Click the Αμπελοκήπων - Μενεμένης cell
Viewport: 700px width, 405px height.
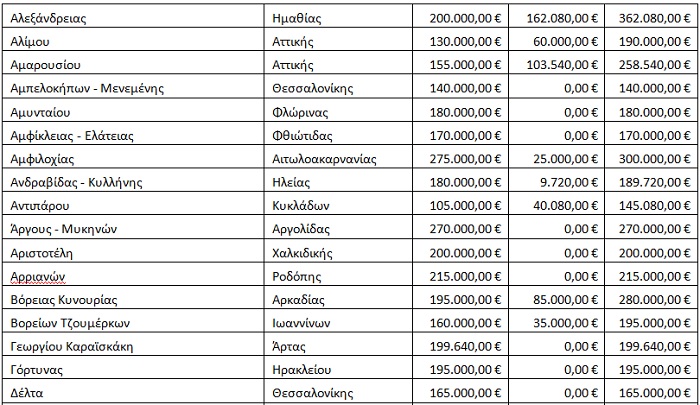point(133,88)
